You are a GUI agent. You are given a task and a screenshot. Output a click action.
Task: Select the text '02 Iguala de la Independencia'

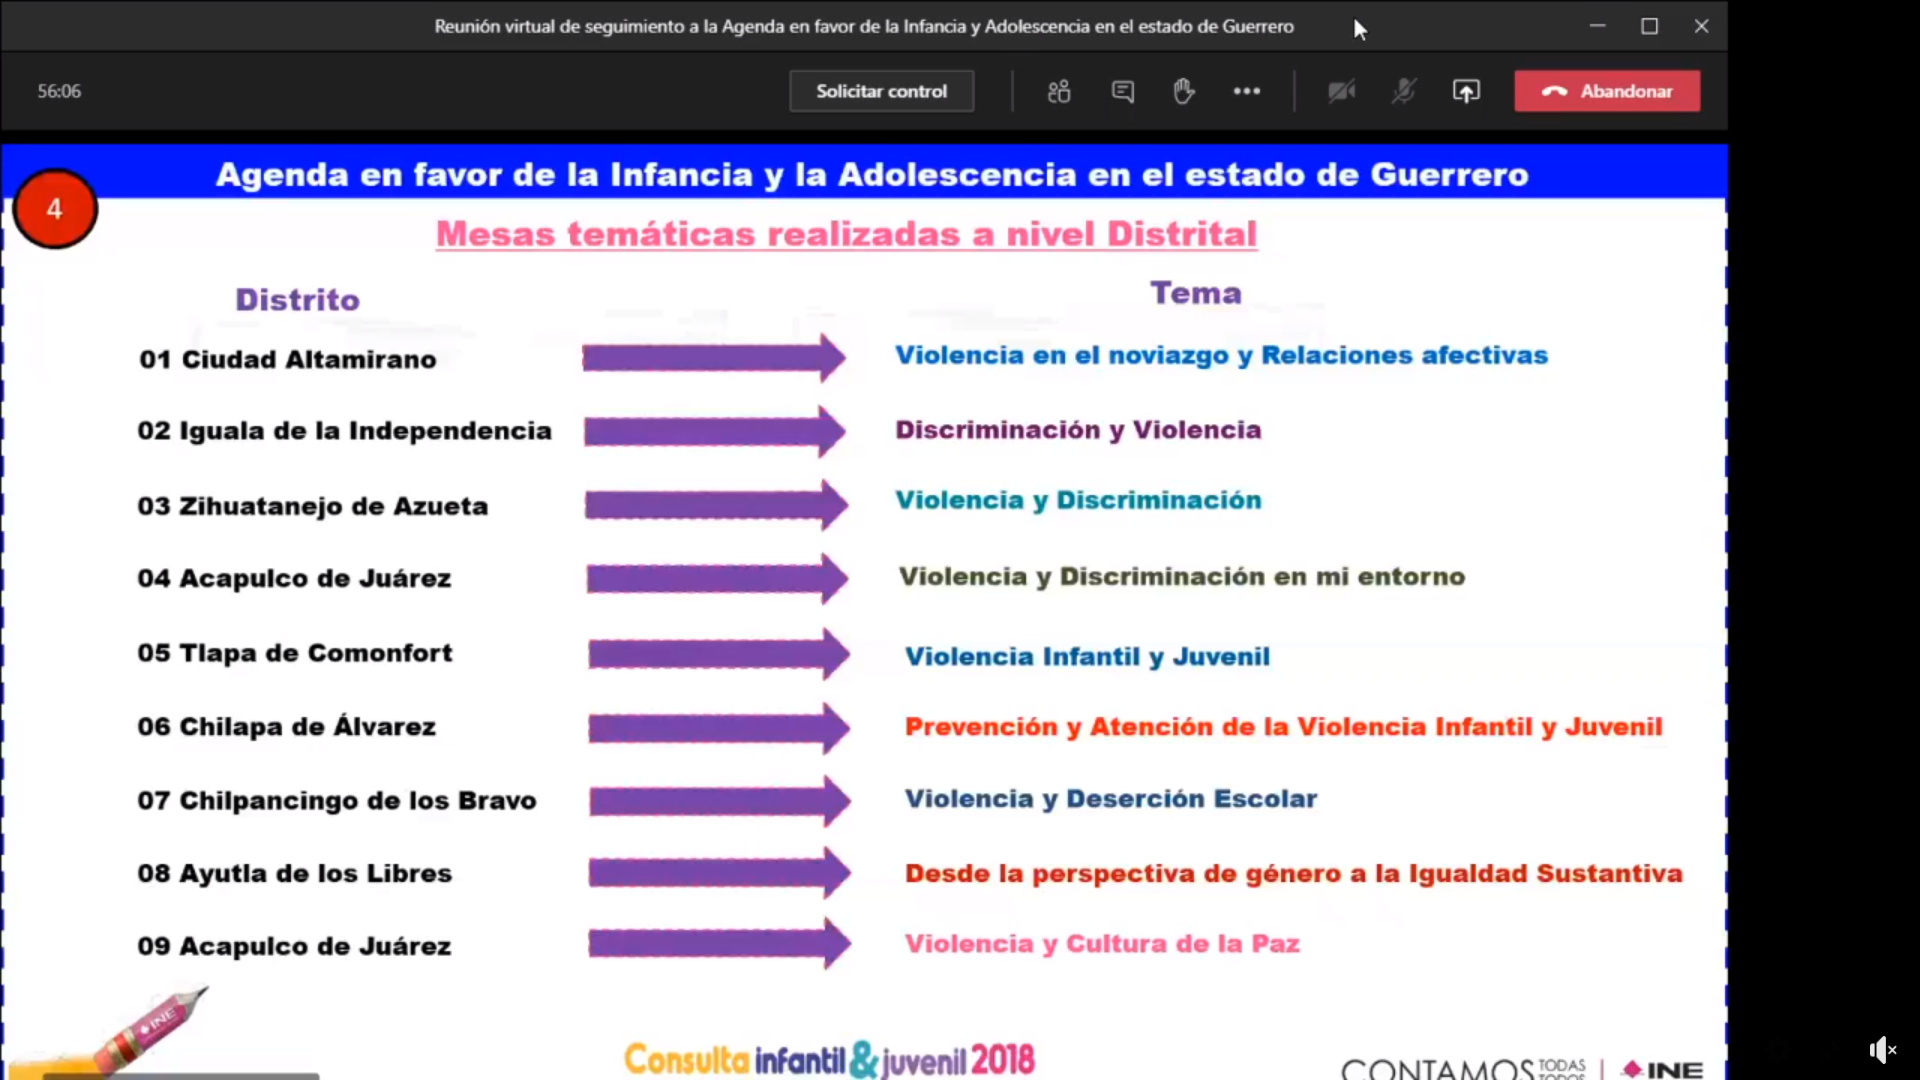[344, 431]
